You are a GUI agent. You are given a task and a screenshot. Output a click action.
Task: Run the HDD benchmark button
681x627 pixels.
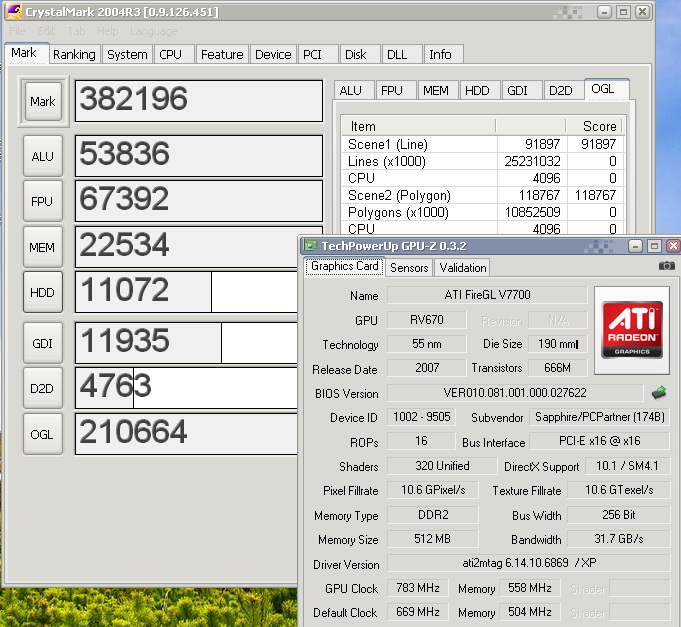point(43,292)
